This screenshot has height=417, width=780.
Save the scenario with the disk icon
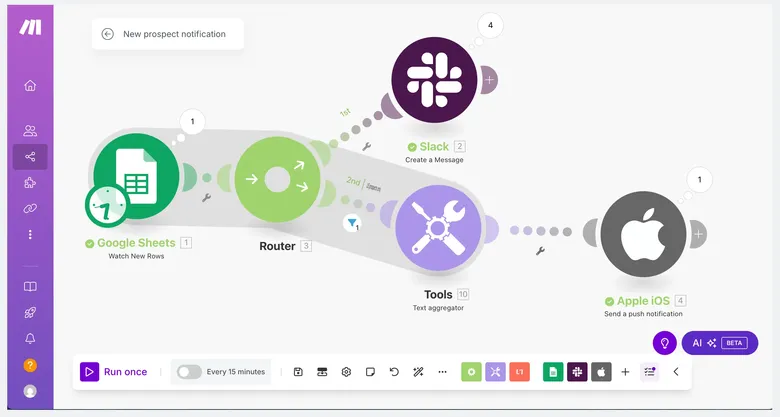click(298, 372)
